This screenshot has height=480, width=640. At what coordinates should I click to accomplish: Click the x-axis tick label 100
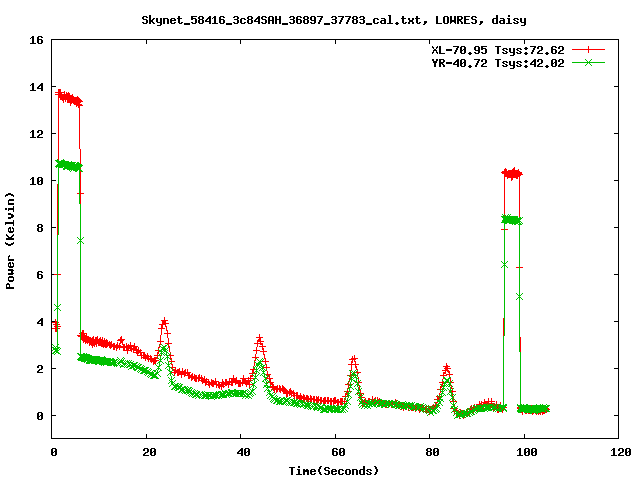527,452
